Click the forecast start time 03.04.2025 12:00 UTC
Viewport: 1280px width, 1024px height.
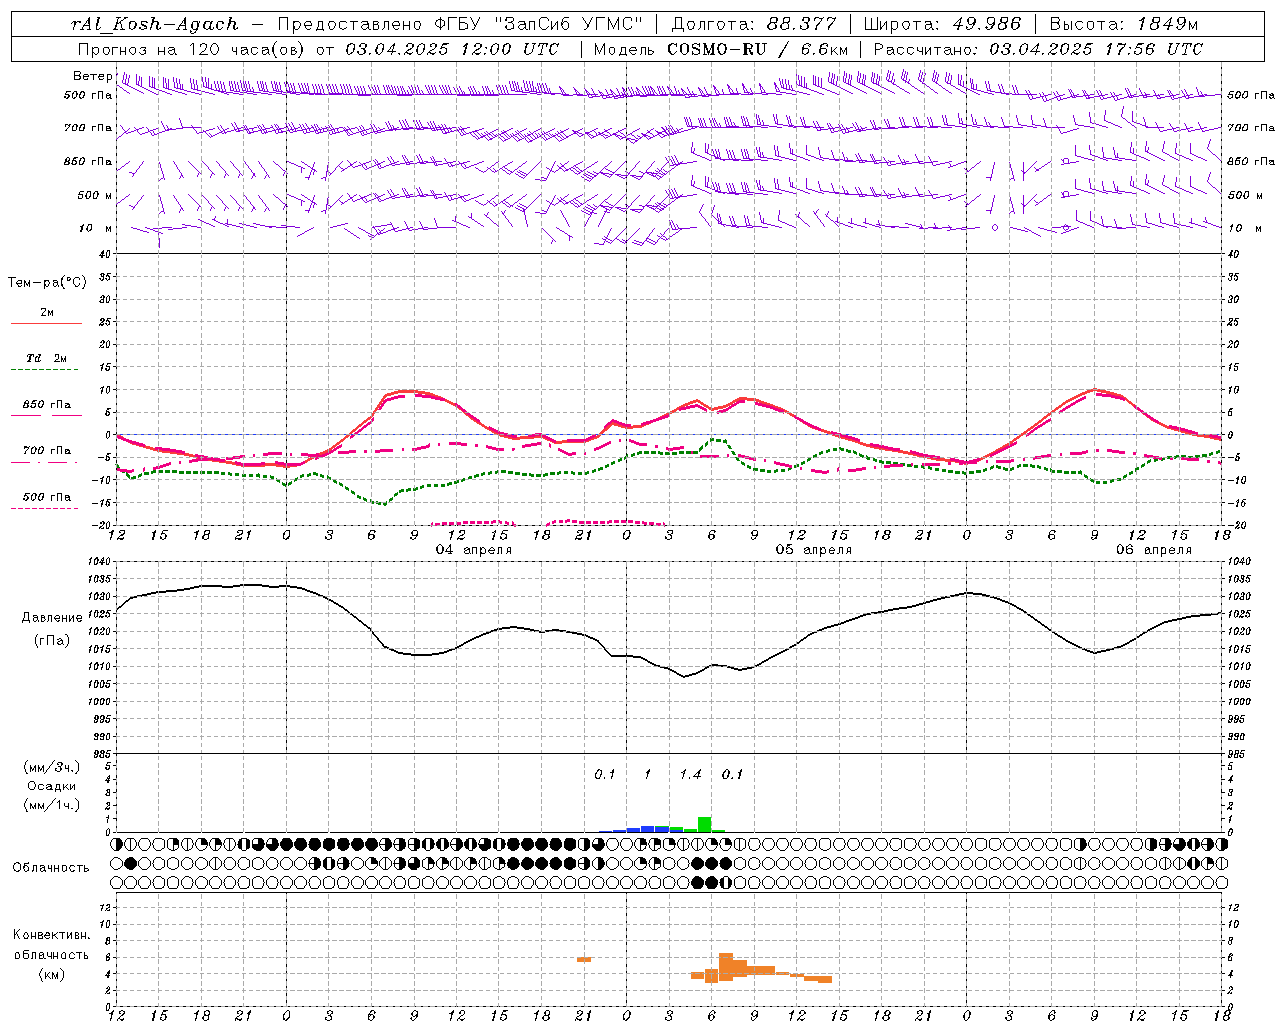click(452, 49)
